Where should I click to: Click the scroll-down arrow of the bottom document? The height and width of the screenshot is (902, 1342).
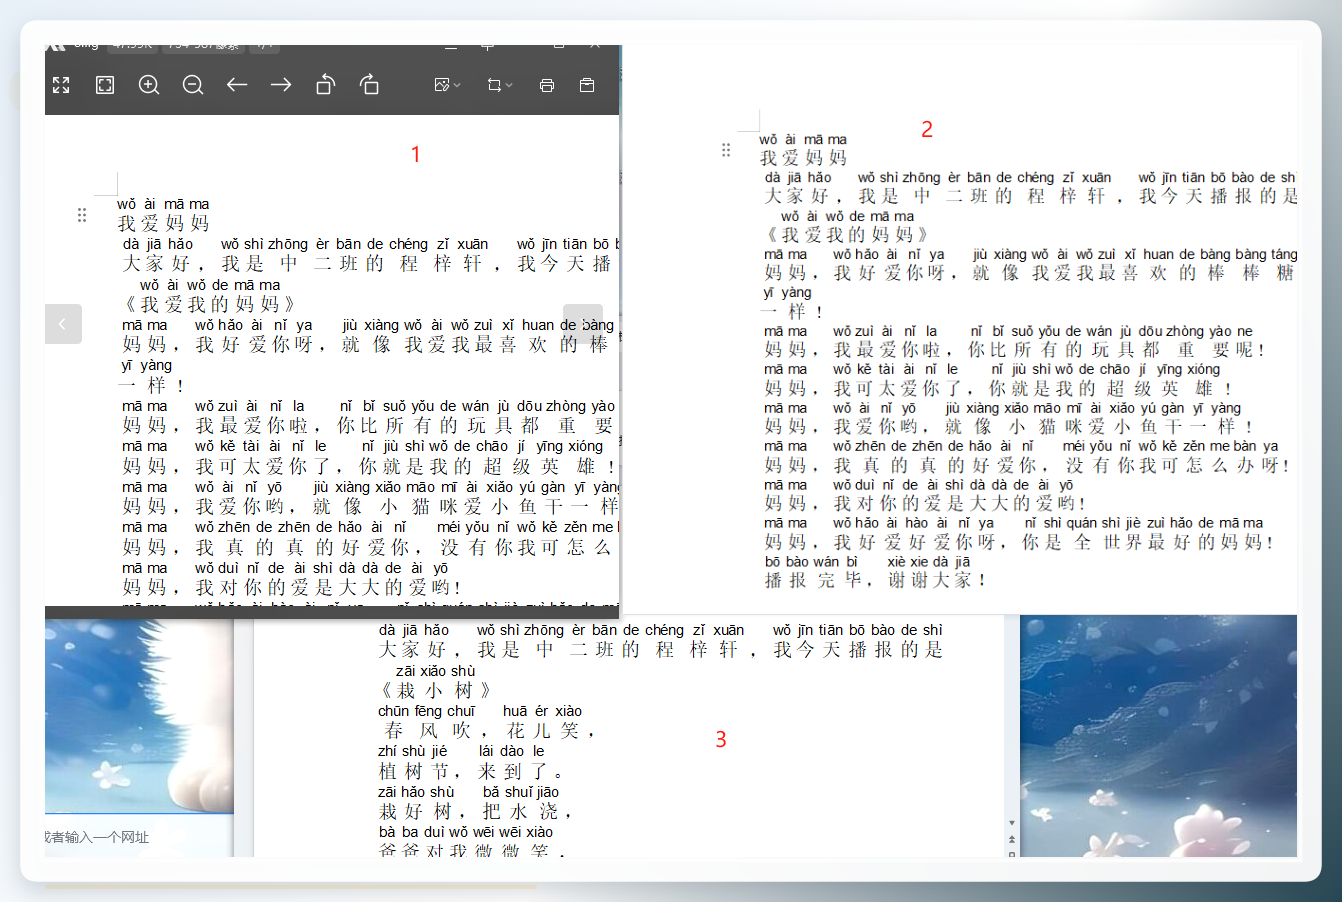pyautogui.click(x=1012, y=823)
